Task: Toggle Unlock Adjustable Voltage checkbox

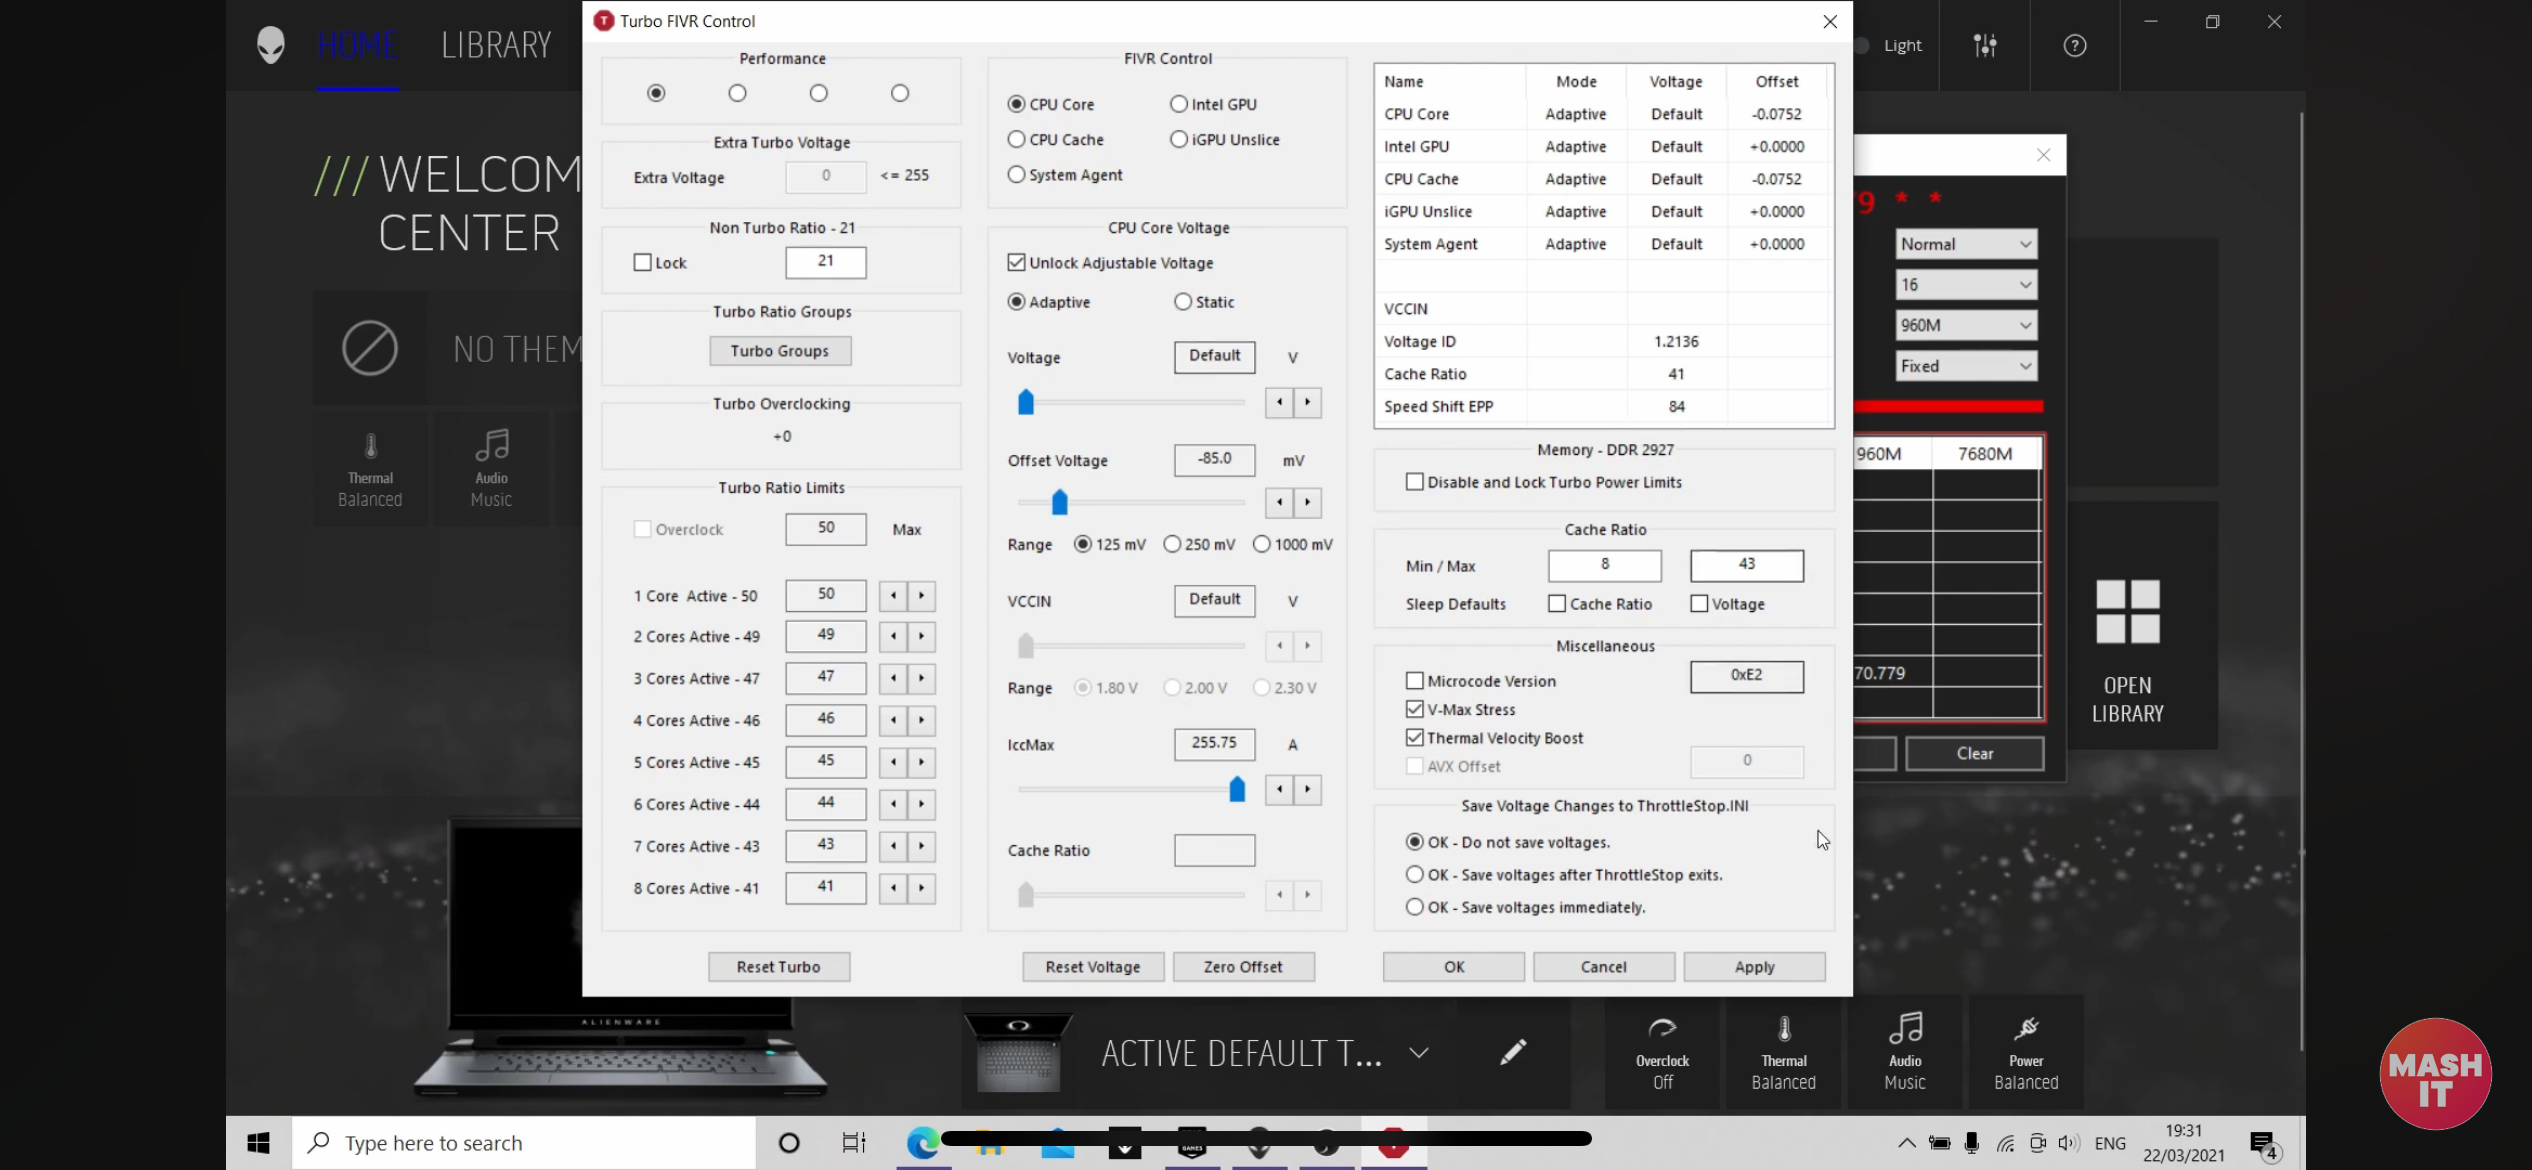Action: [1017, 262]
